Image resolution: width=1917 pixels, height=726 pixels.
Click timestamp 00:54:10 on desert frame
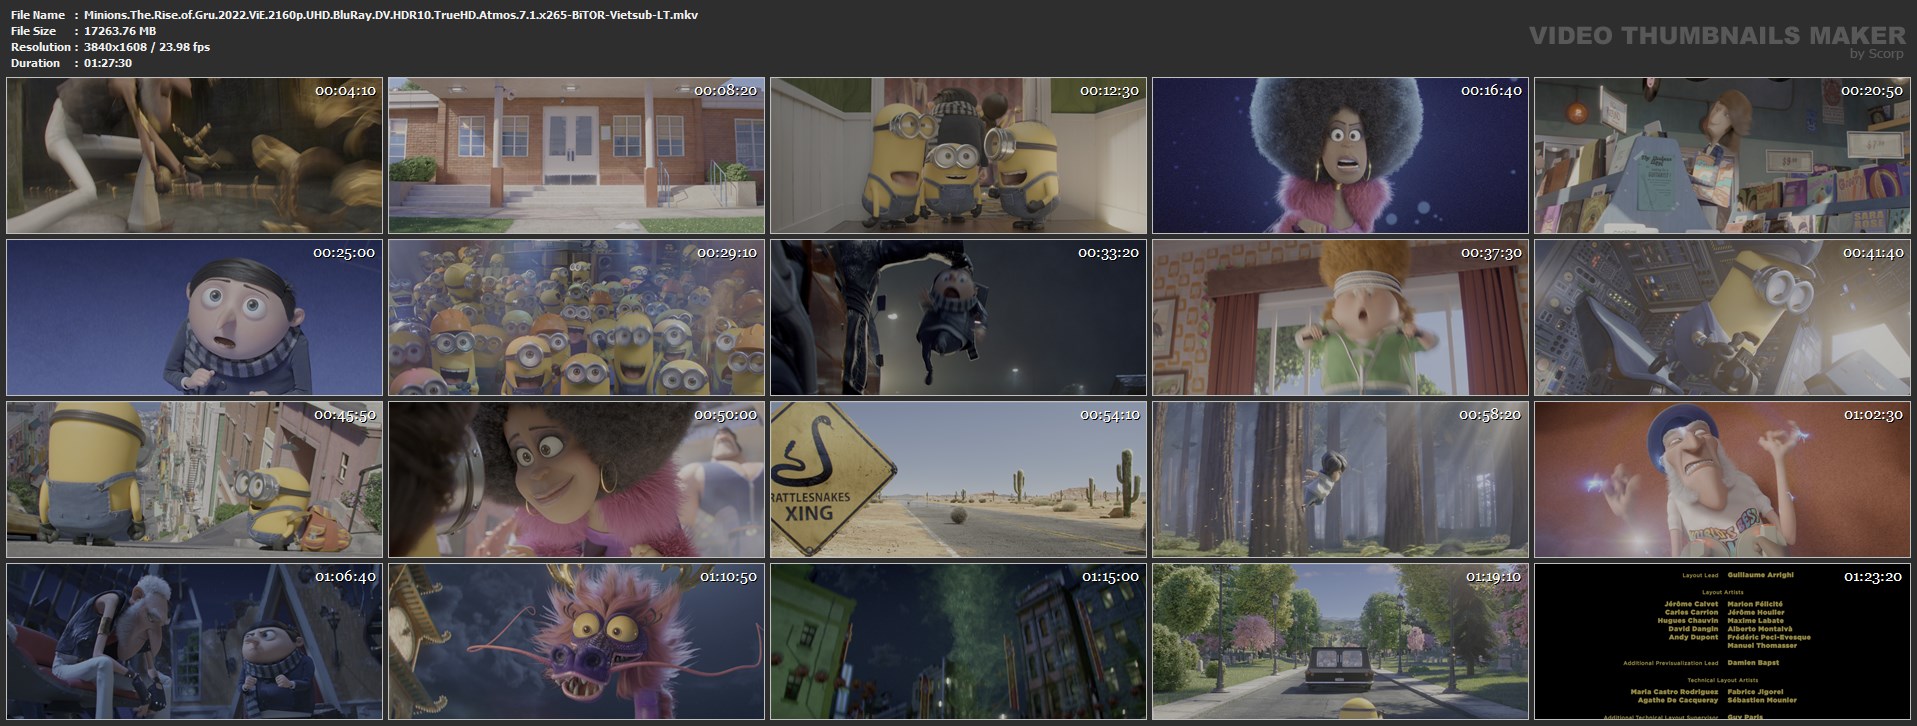[1109, 415]
